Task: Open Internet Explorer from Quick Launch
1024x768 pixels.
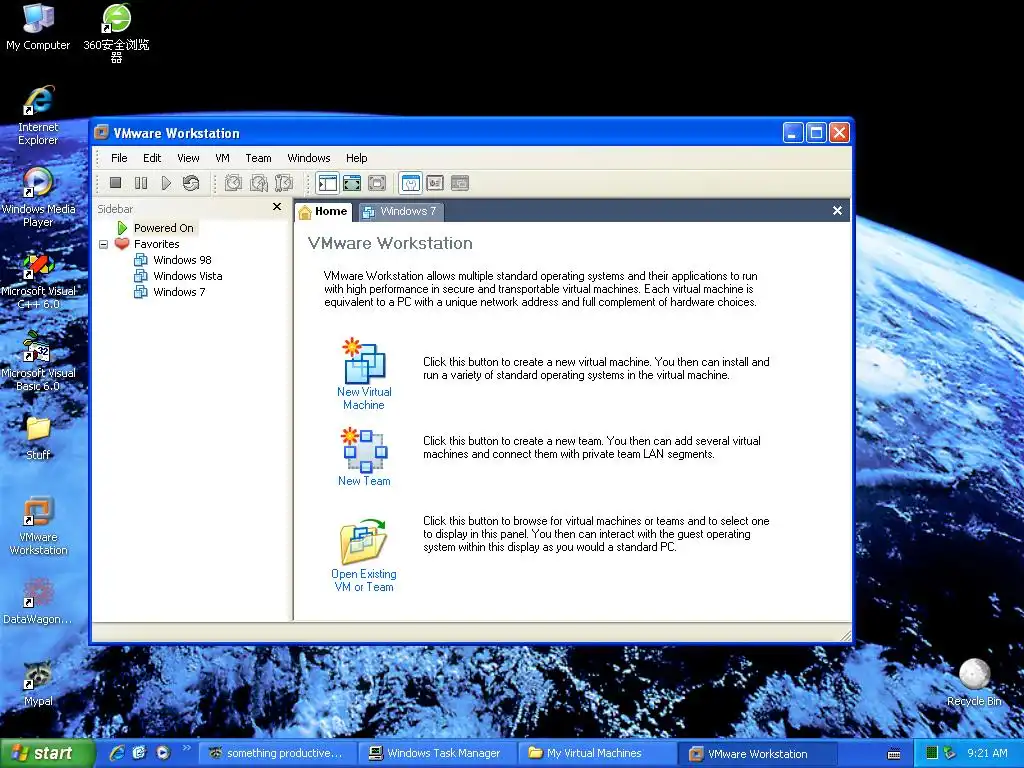Action: (x=117, y=753)
